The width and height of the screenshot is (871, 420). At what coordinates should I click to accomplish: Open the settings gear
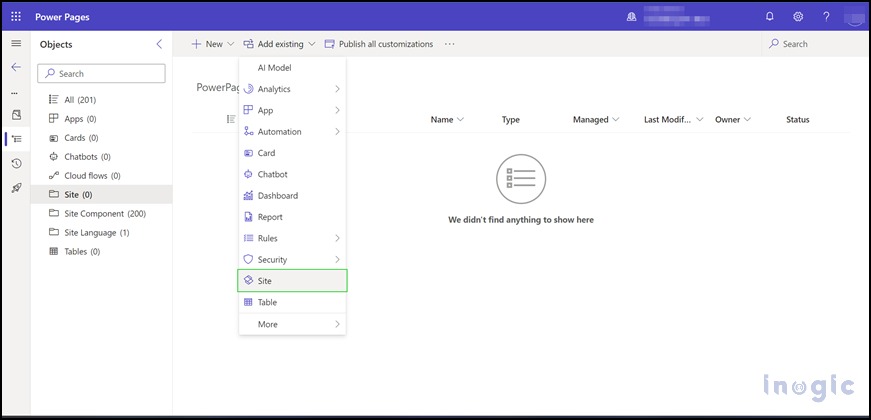coord(798,17)
